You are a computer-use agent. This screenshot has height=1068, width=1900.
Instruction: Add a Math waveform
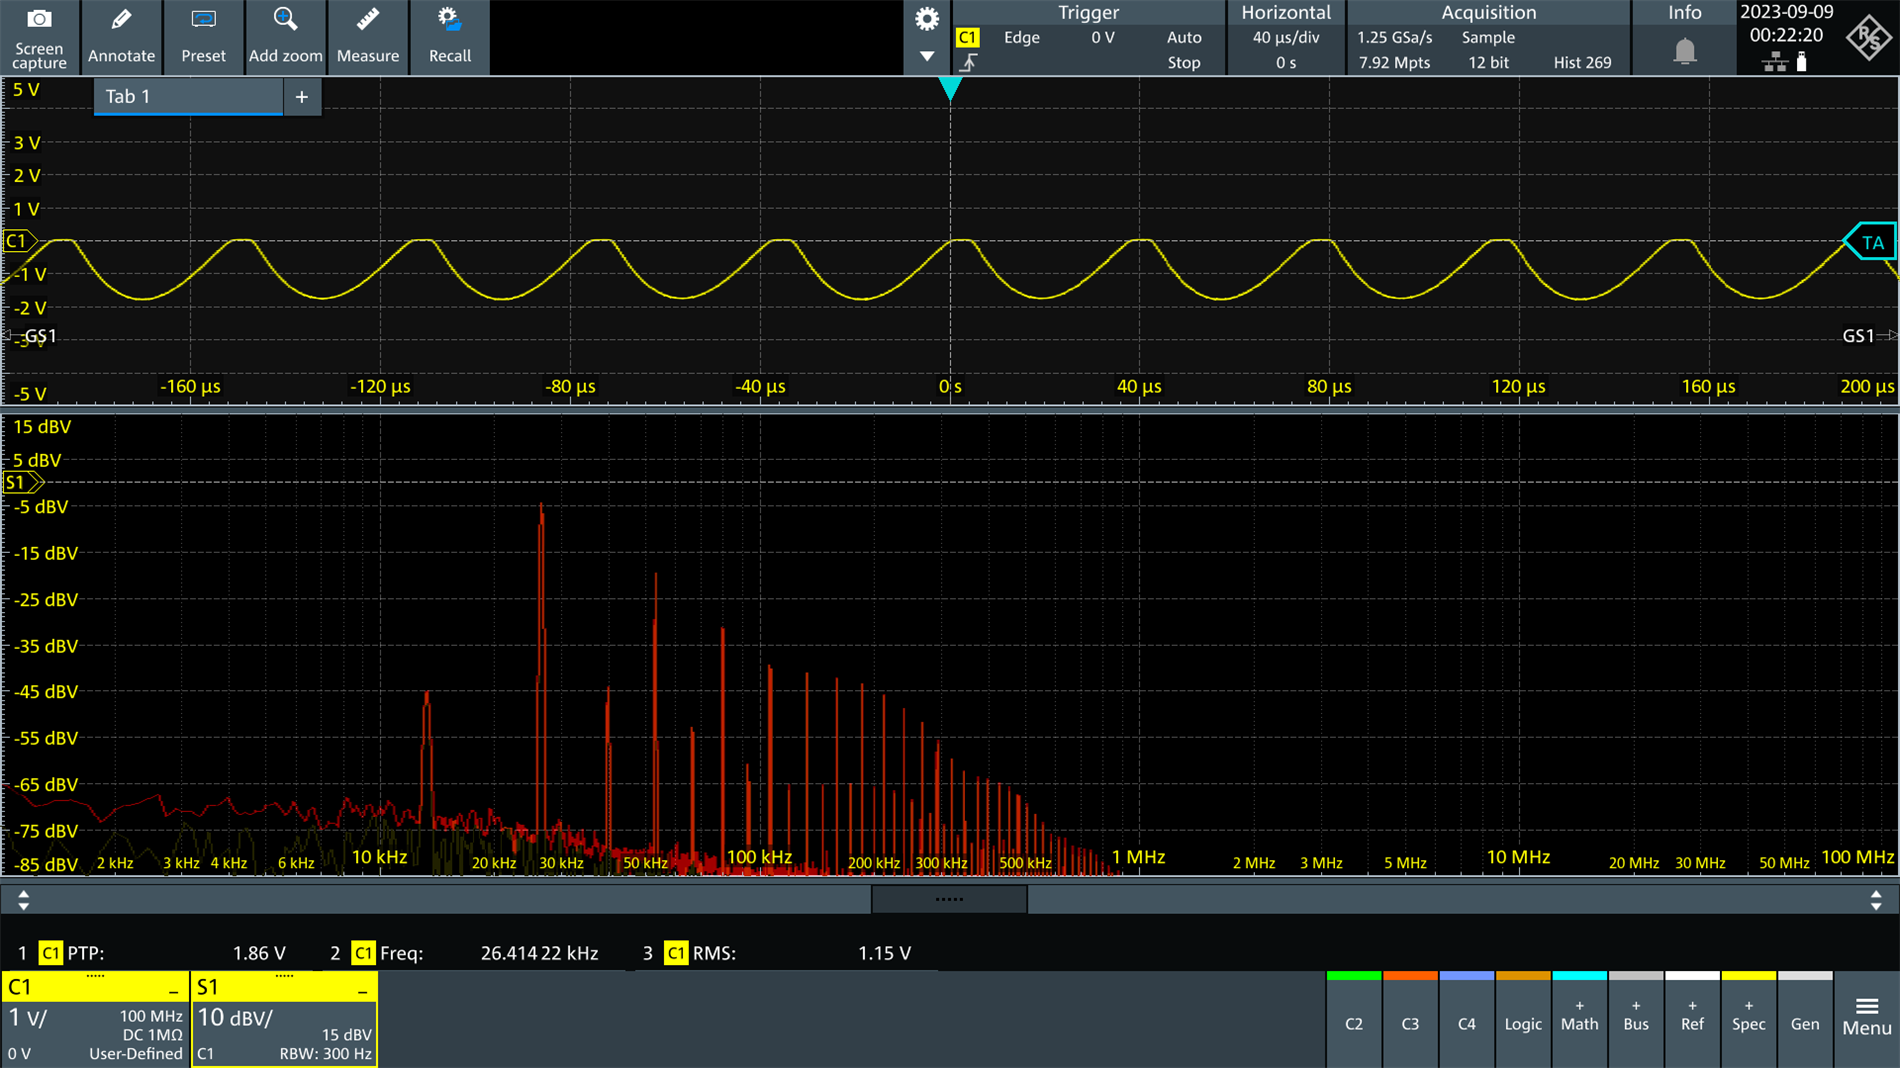click(1579, 1020)
